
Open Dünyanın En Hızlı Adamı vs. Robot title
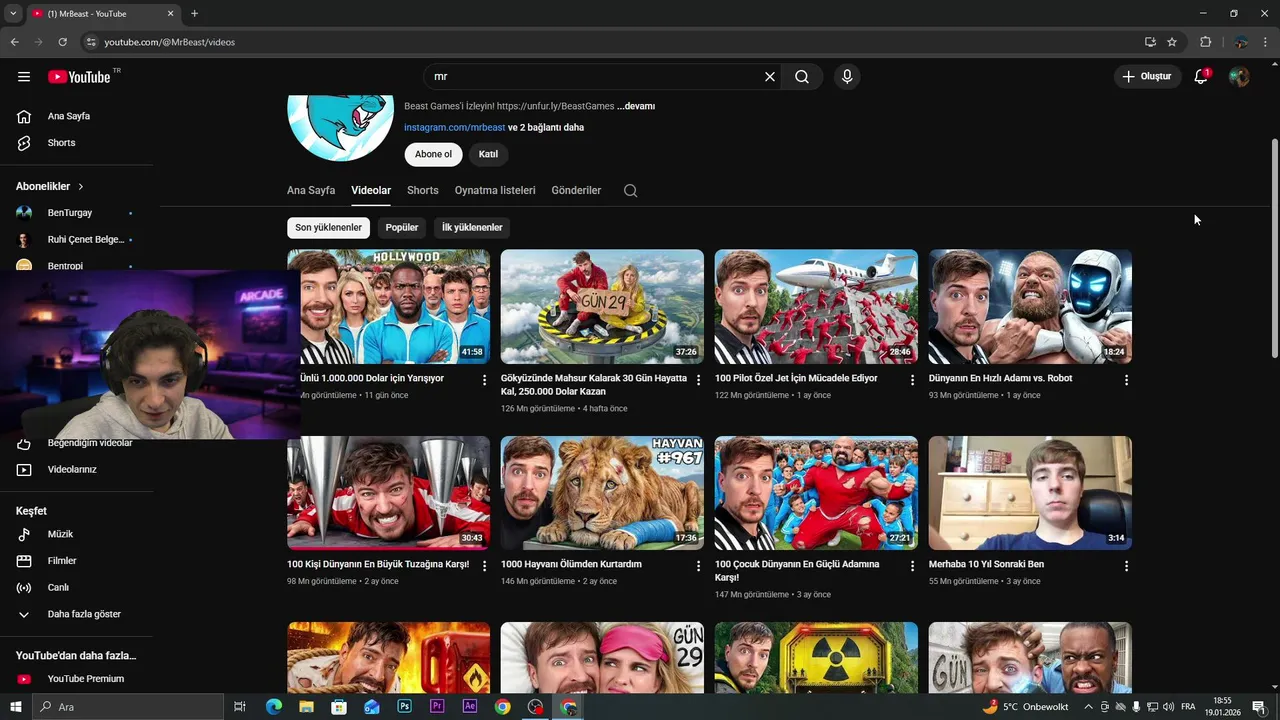[x=1000, y=379]
